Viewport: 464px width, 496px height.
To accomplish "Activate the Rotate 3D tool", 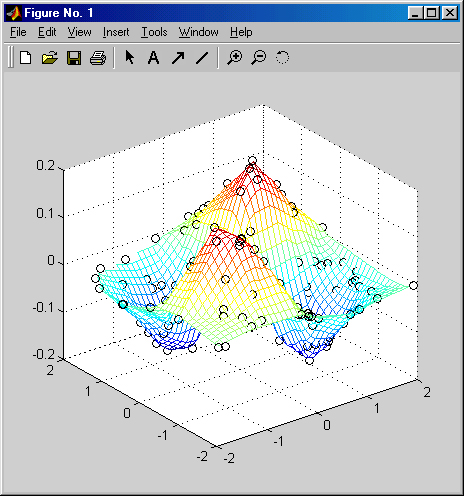I will click(282, 57).
